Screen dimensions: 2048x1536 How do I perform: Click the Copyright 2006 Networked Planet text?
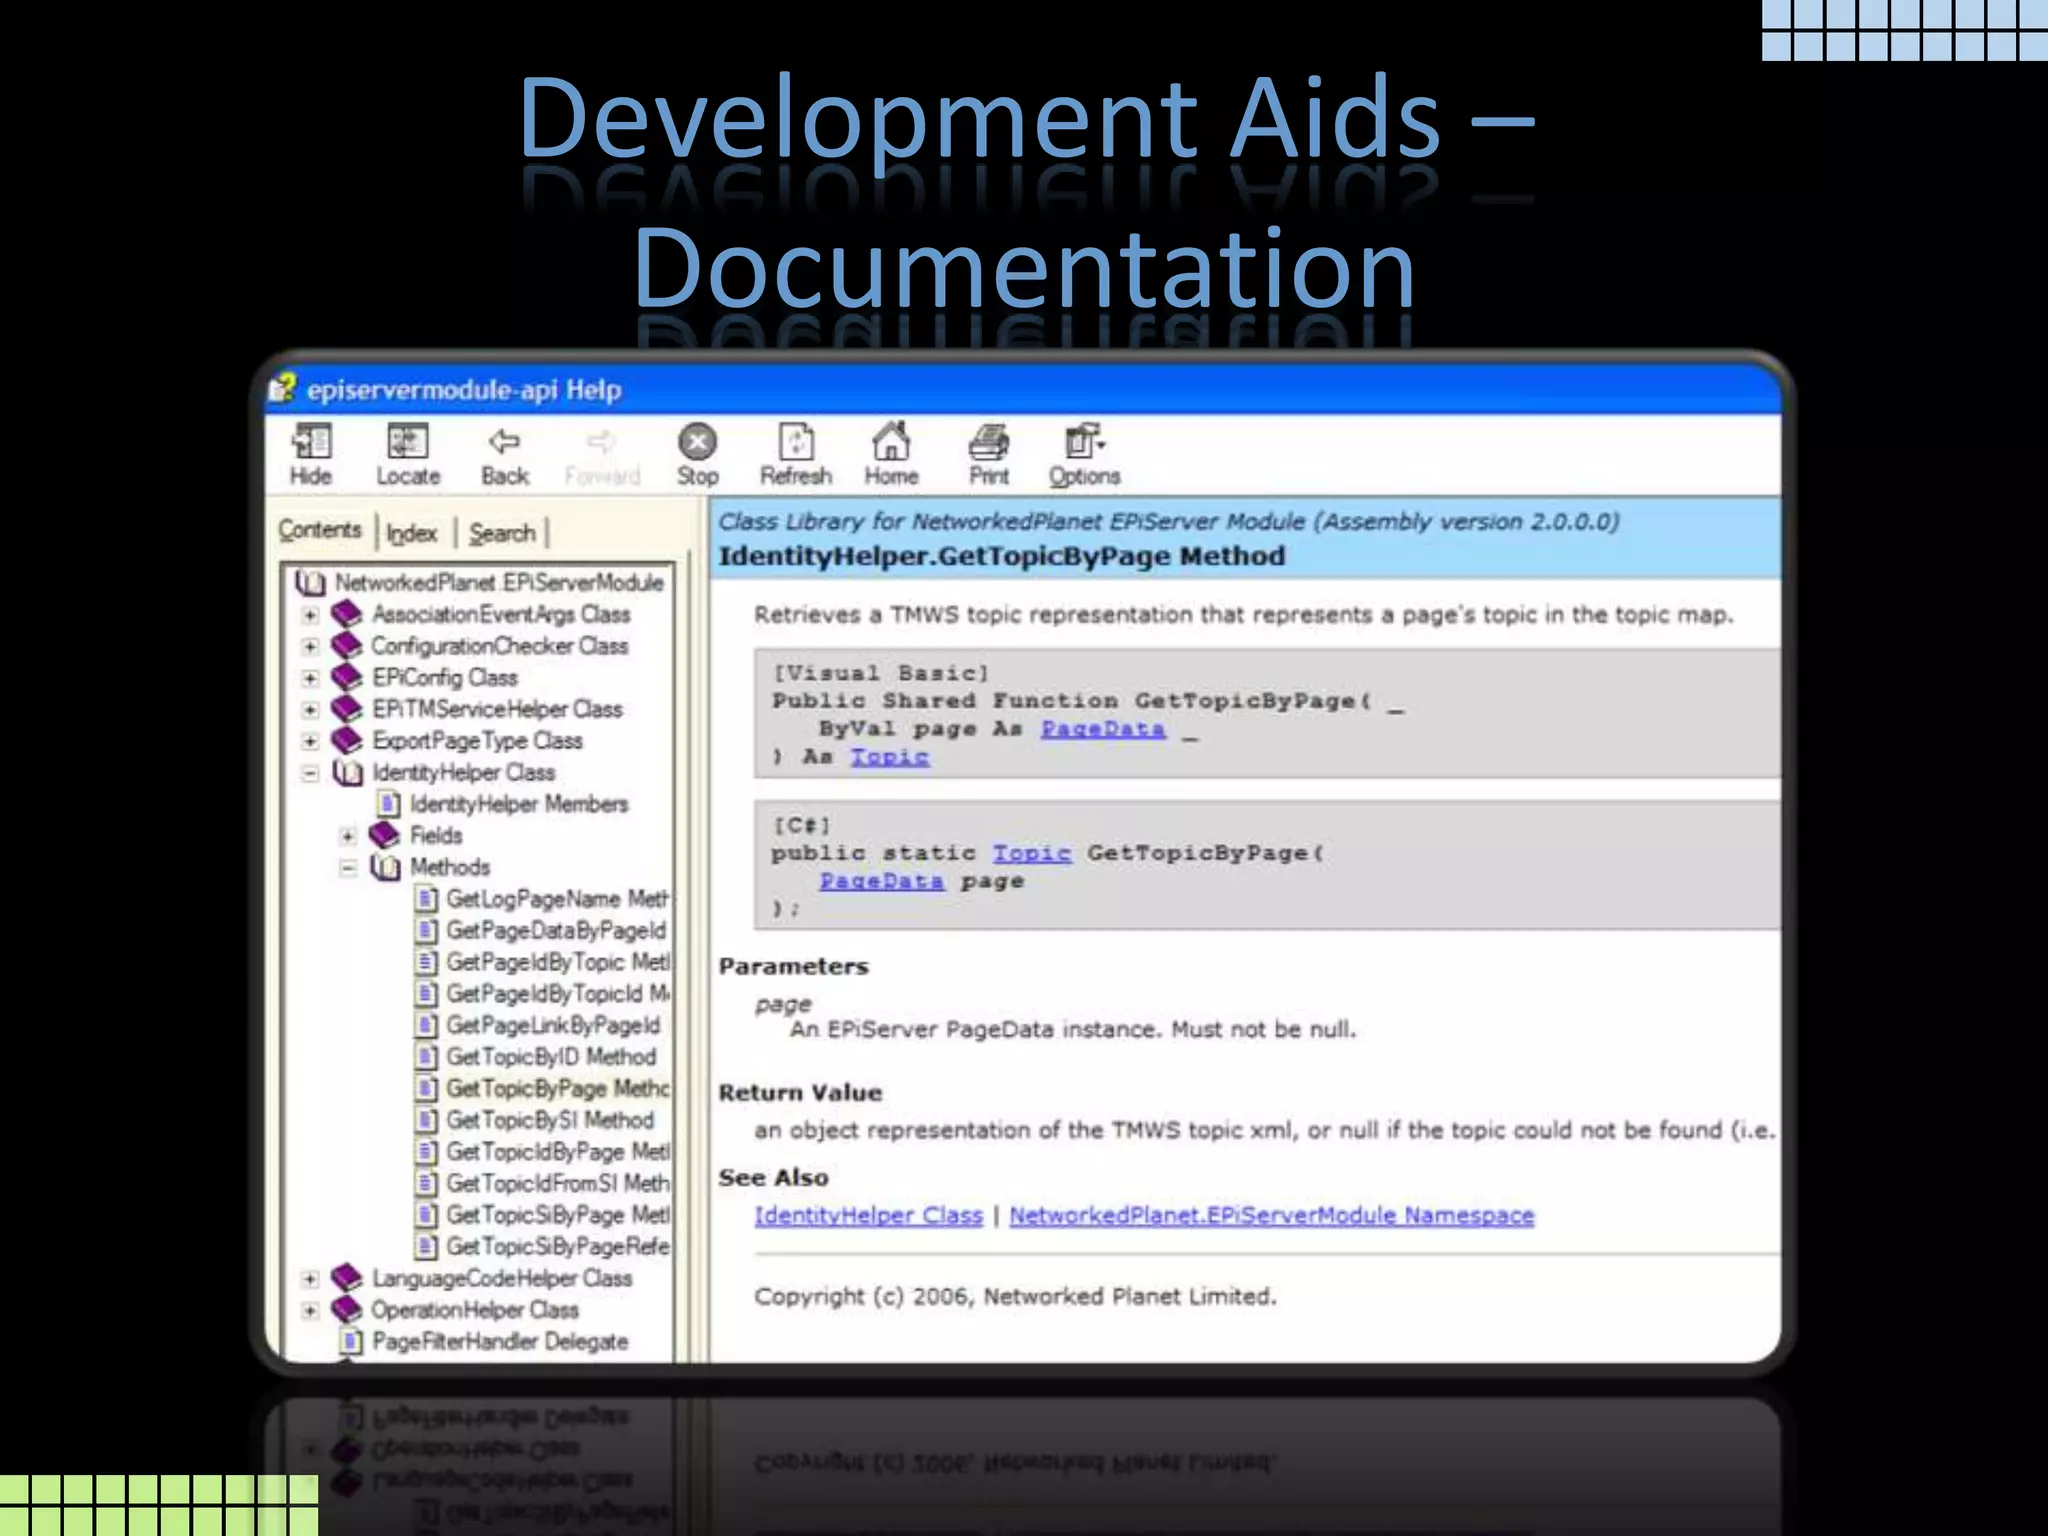[1015, 1296]
